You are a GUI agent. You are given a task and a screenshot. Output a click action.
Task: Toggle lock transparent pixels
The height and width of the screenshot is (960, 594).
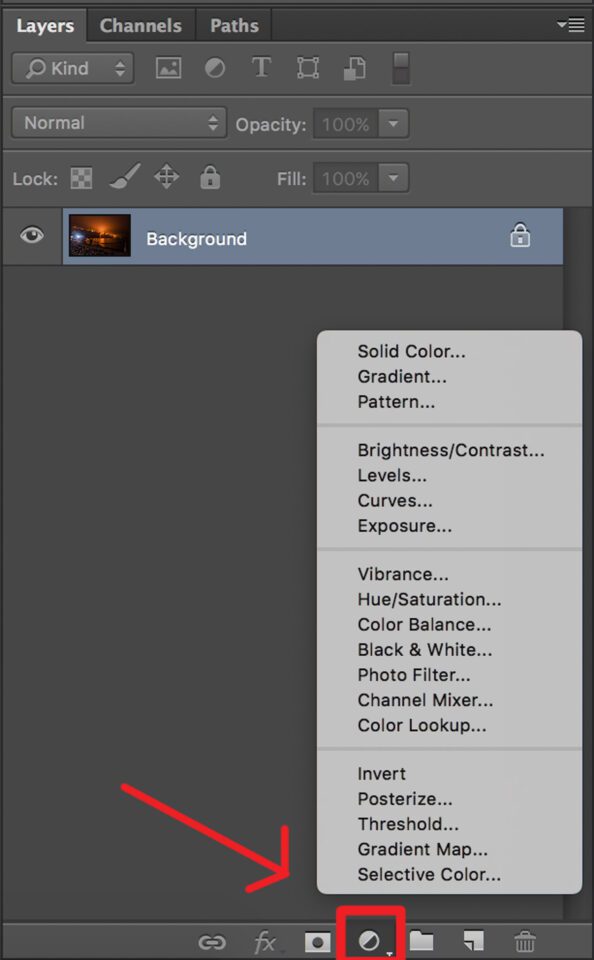[81, 178]
